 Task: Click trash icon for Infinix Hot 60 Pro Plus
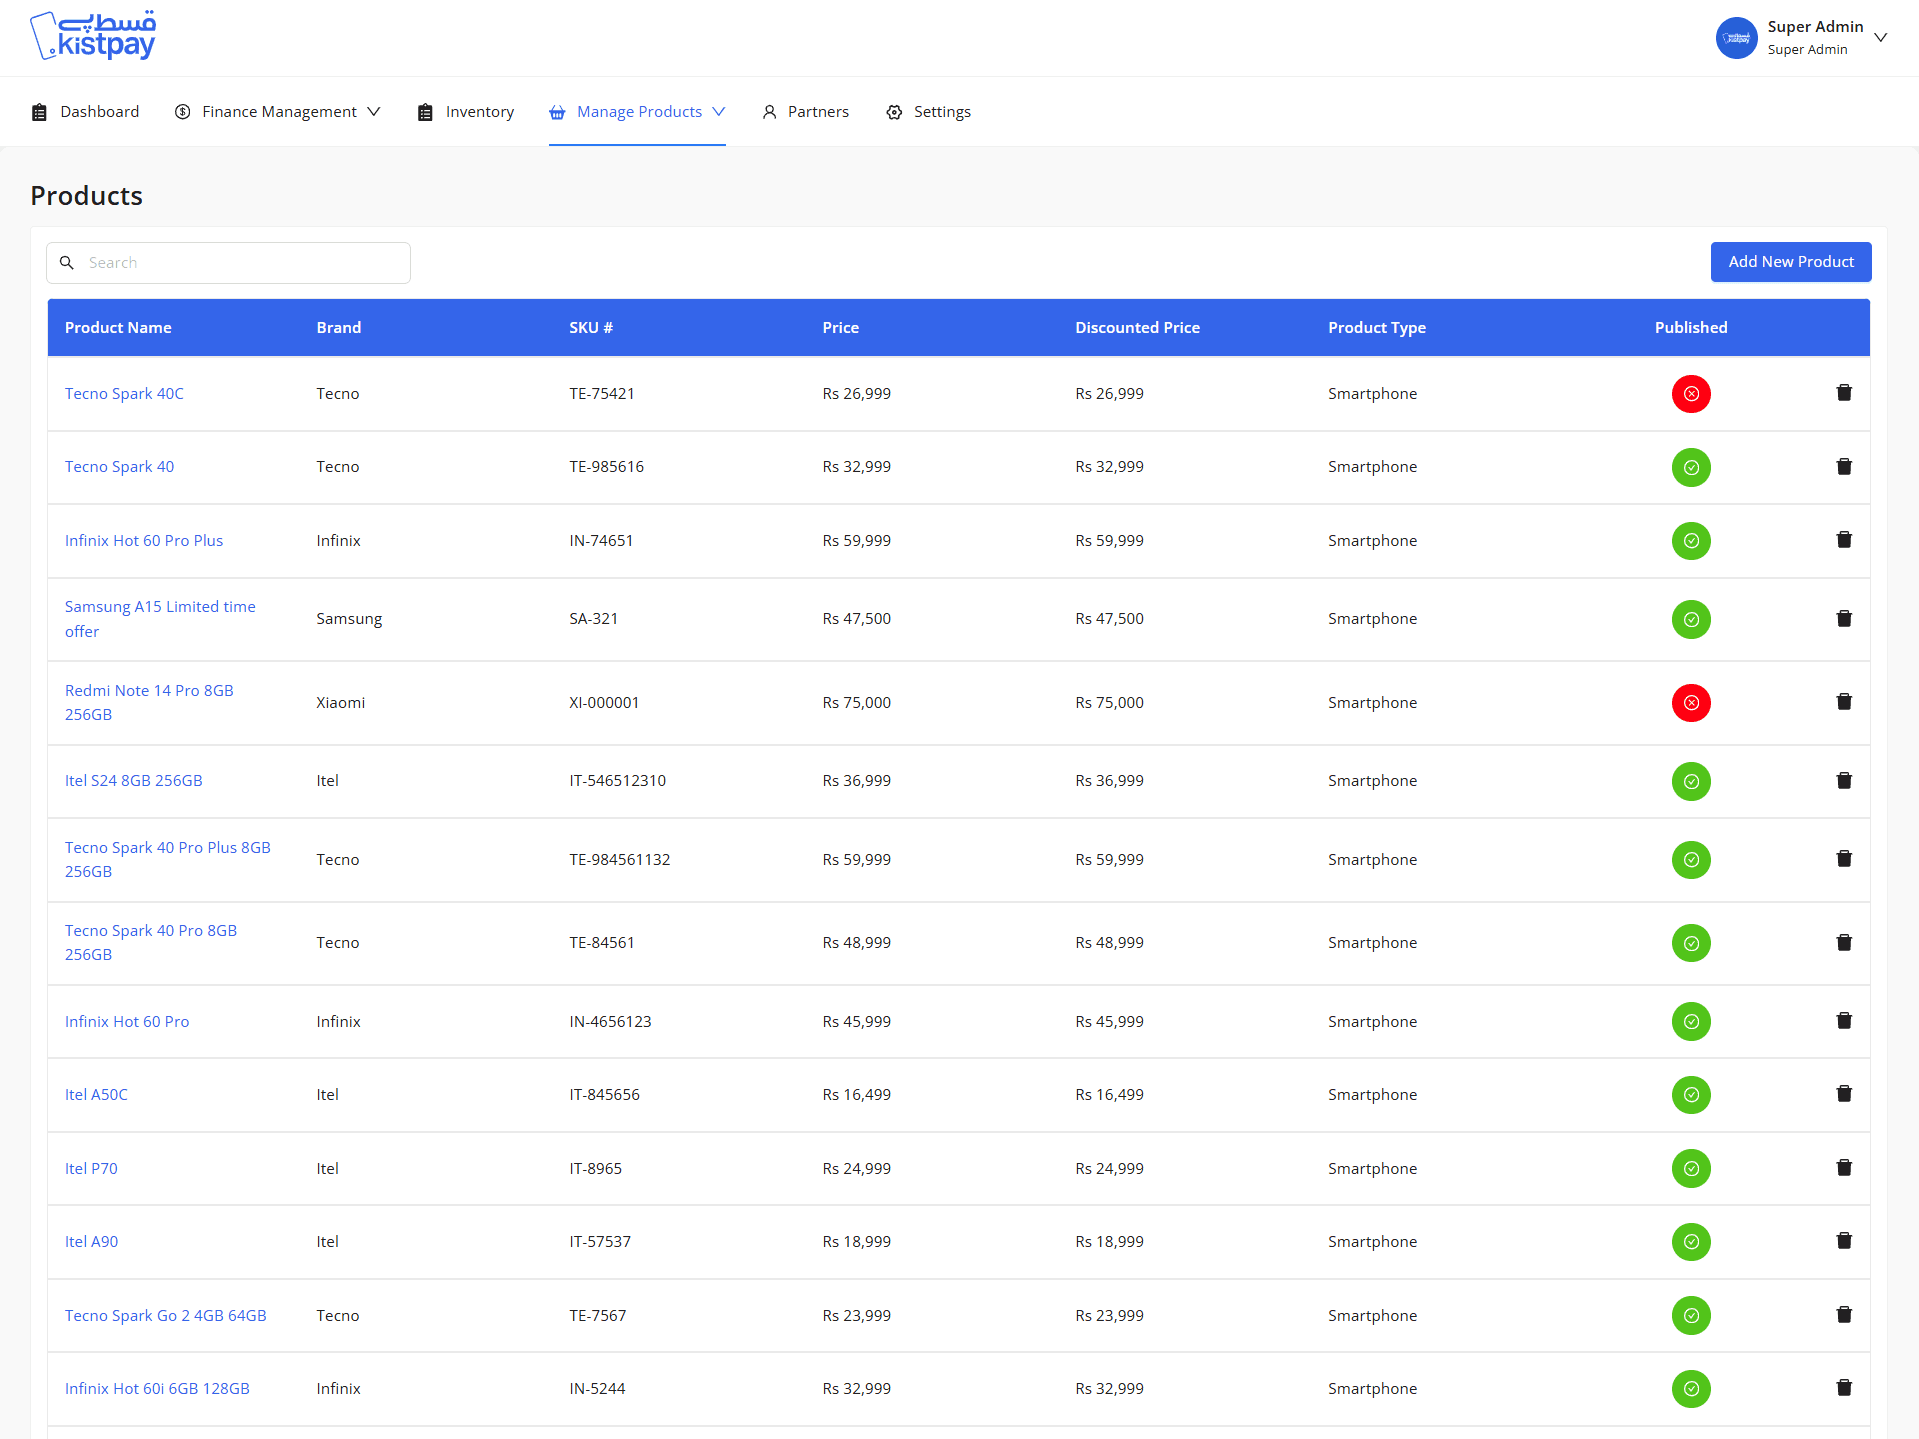click(x=1844, y=540)
